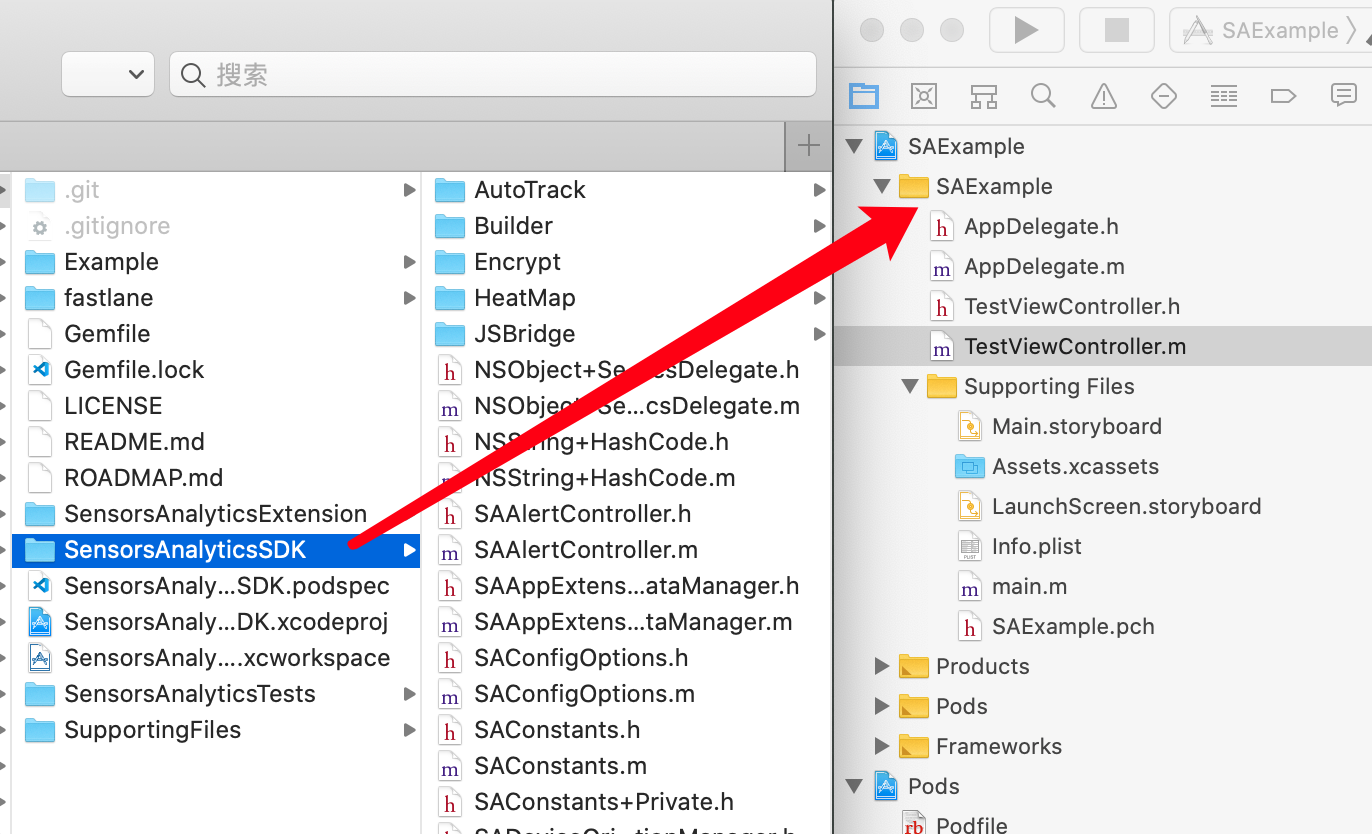Select TestViewController.m in the navigator
Image resolution: width=1372 pixels, height=834 pixels.
click(x=1073, y=346)
